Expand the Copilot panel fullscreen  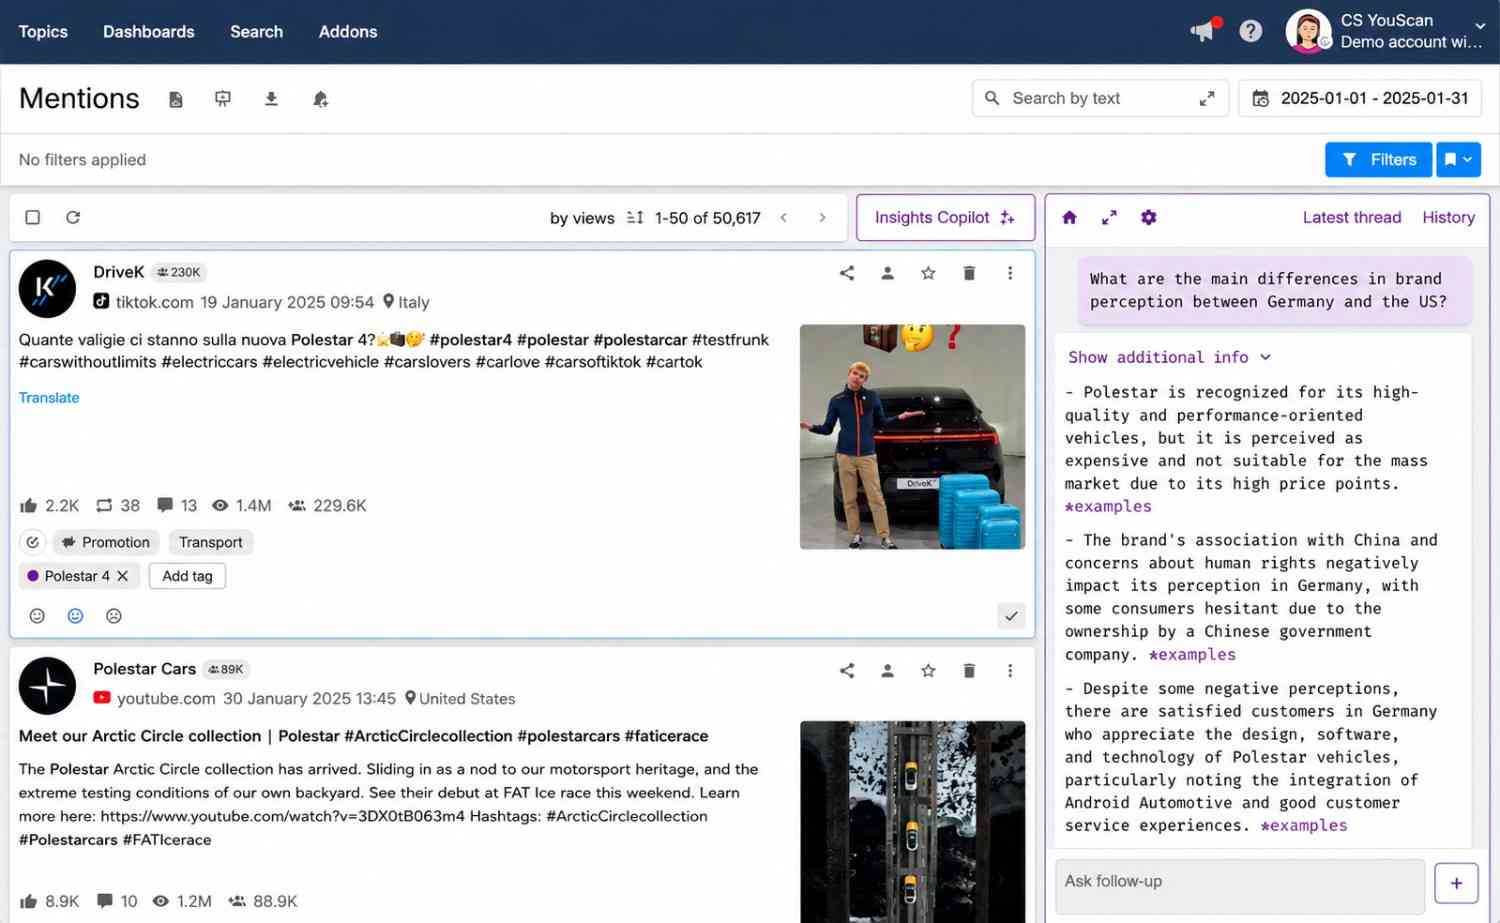(1109, 217)
